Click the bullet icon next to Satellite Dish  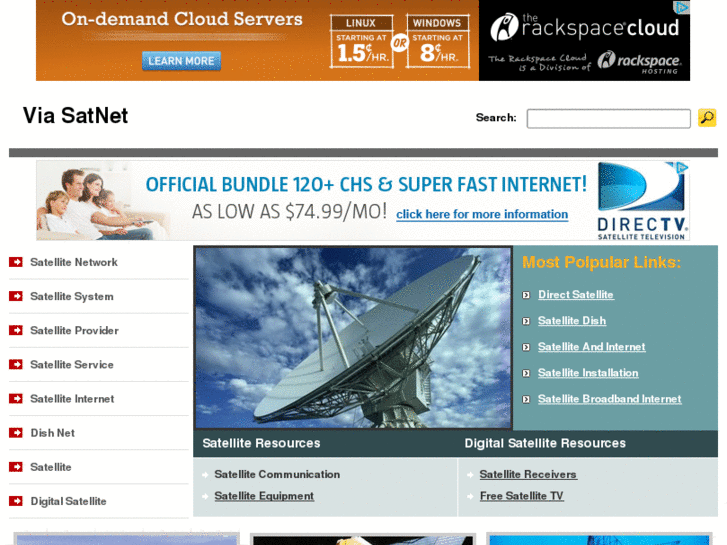click(x=526, y=321)
